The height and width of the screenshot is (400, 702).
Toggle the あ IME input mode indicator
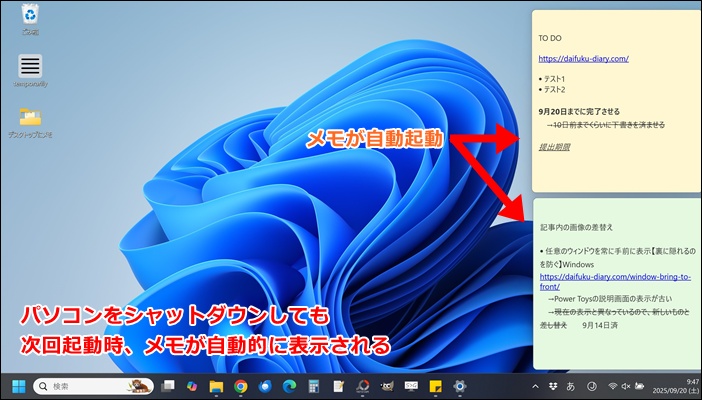571,386
